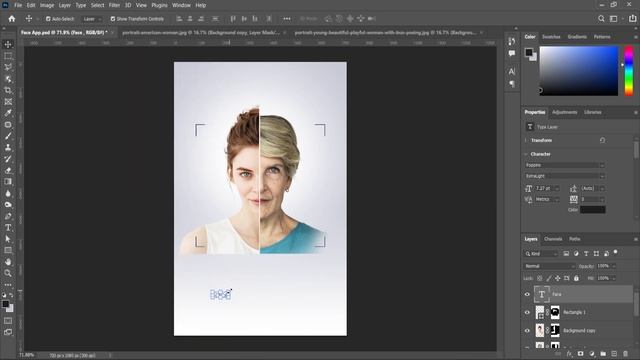Hide the Rectangle 1 layer
640x360 pixels.
(527, 312)
